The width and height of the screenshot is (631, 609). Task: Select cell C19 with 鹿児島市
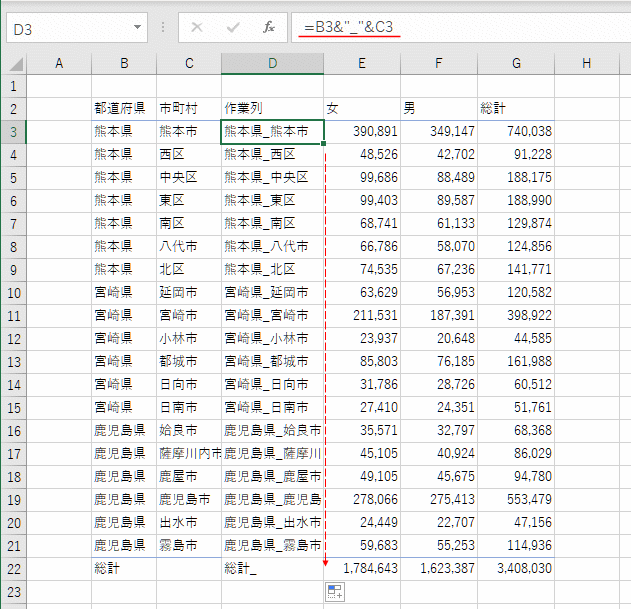pyautogui.click(x=189, y=500)
